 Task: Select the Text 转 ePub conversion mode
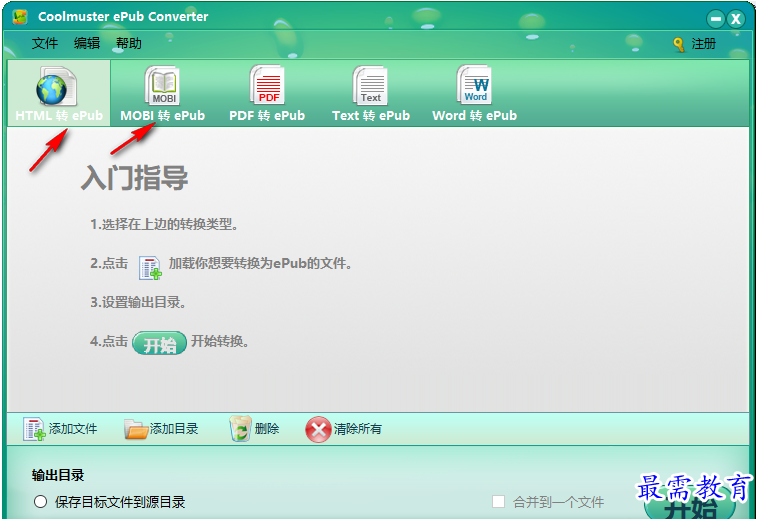click(371, 93)
